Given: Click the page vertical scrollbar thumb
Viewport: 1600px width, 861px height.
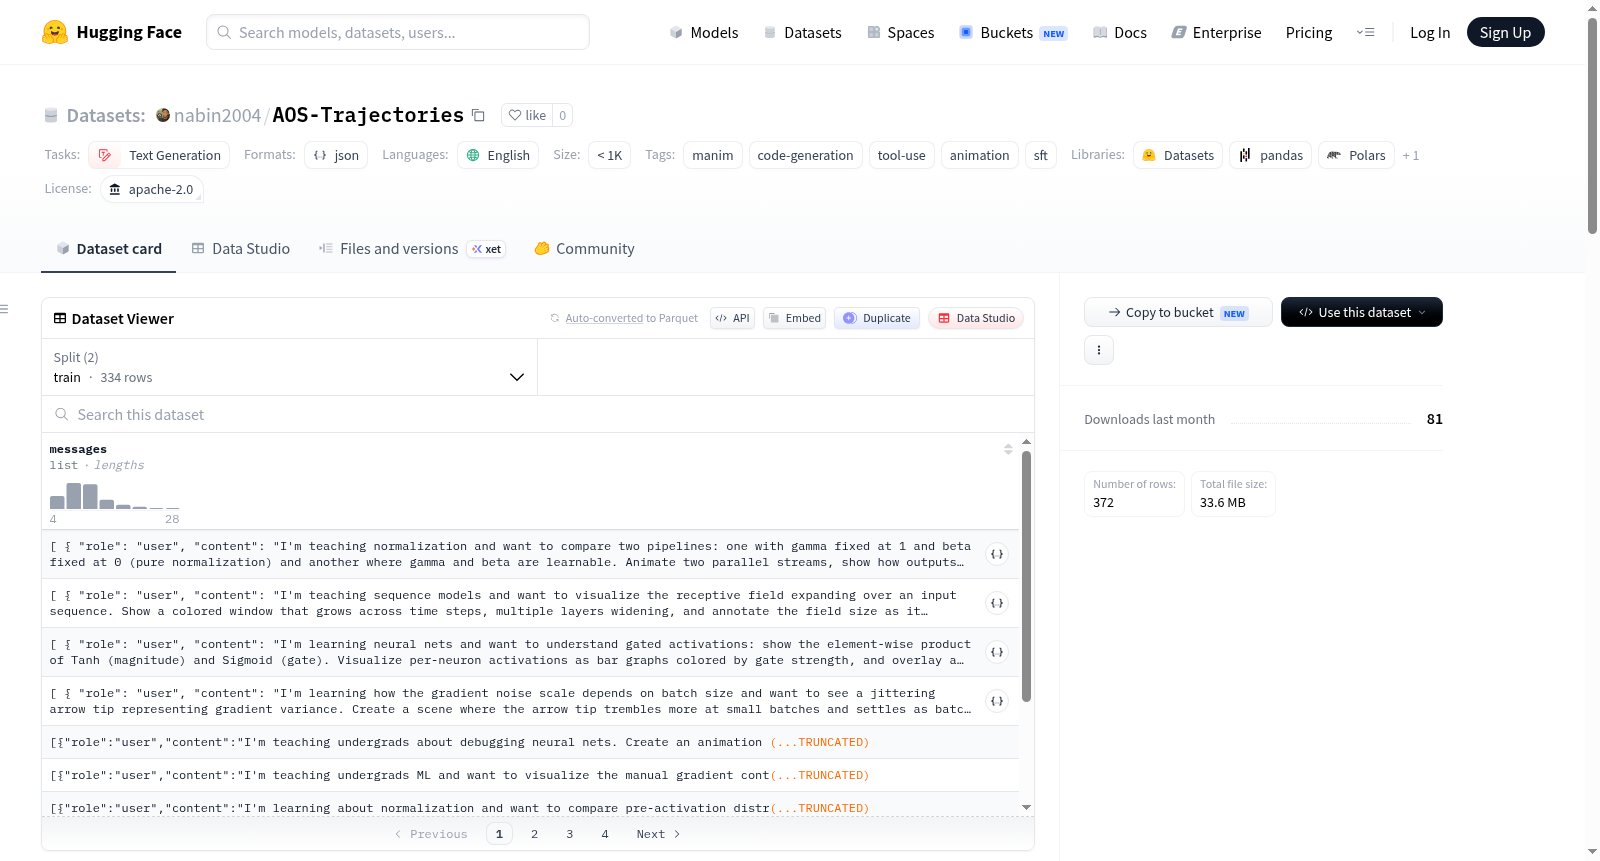Looking at the screenshot, I should pos(1592,125).
